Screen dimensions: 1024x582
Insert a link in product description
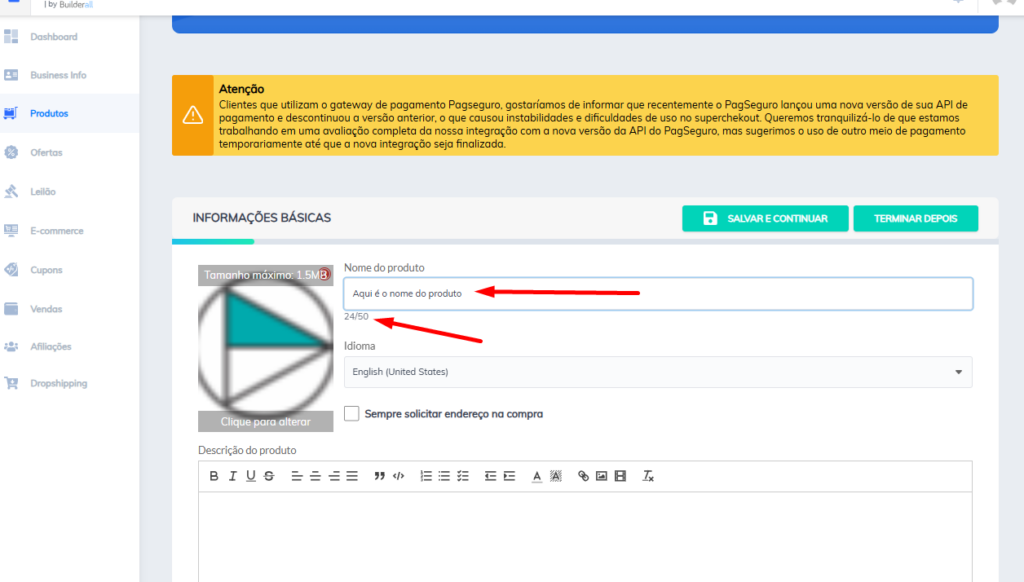(584, 476)
